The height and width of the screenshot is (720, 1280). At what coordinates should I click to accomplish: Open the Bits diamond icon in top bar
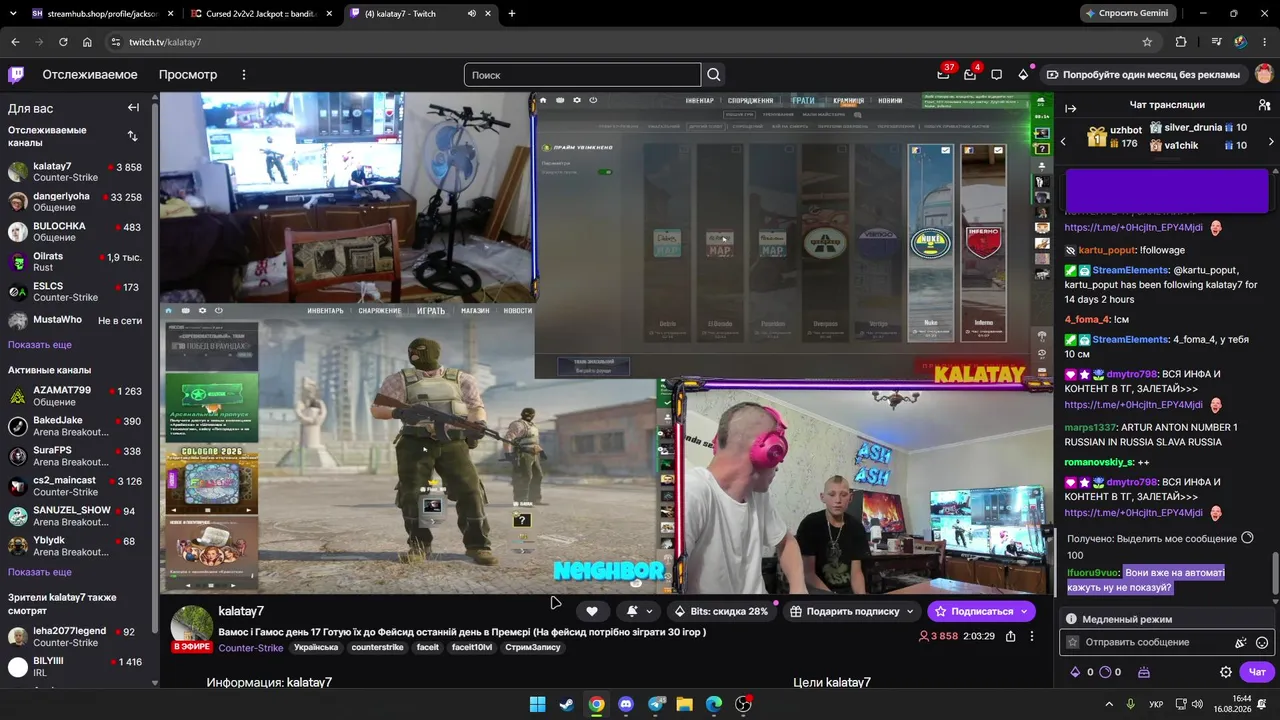(x=1023, y=75)
